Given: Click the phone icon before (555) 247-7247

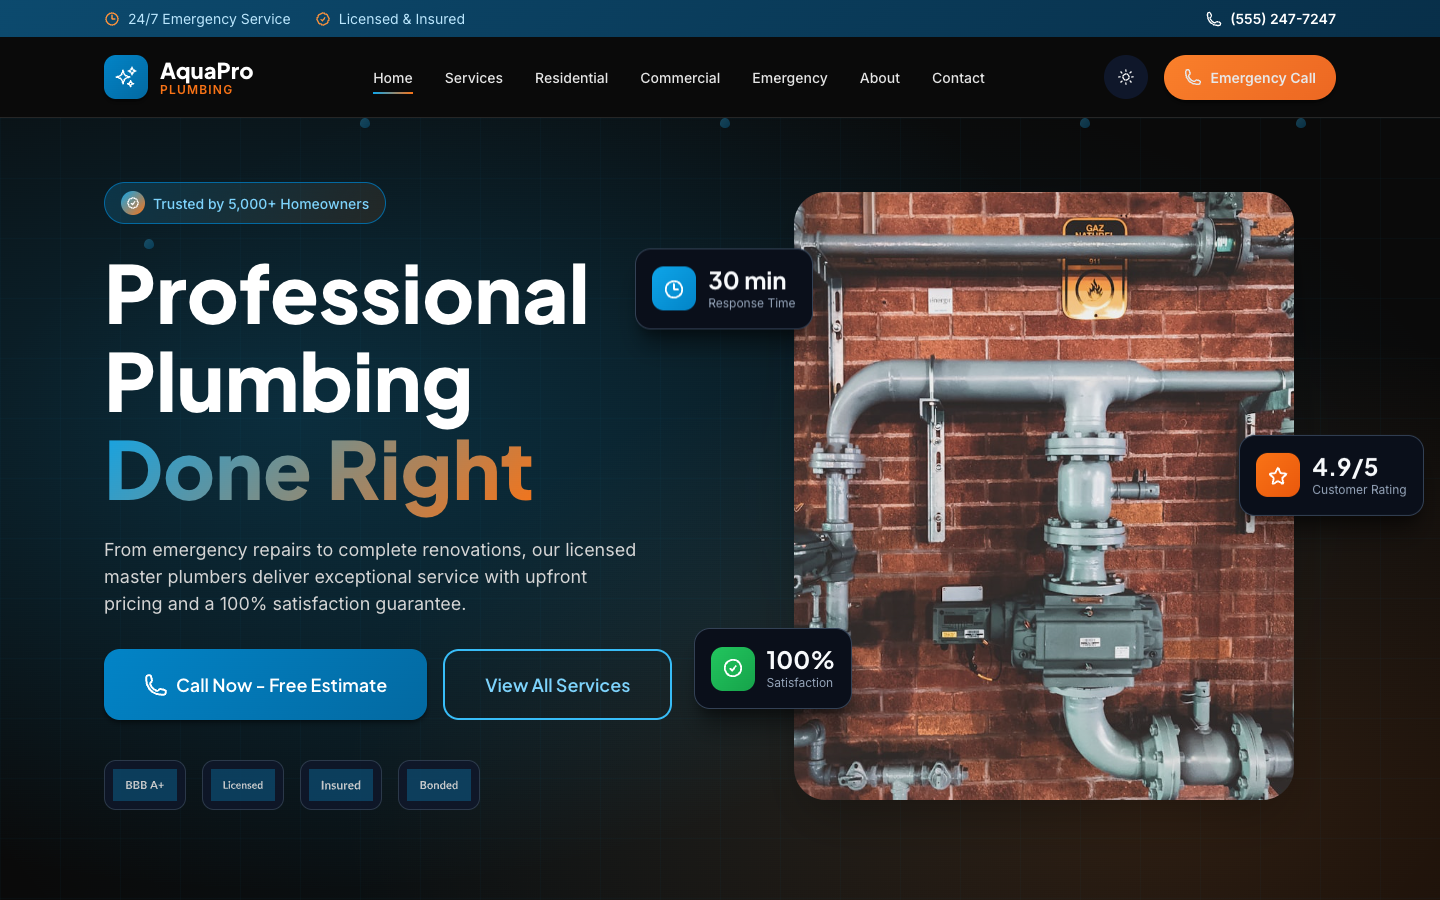Looking at the screenshot, I should [1213, 18].
